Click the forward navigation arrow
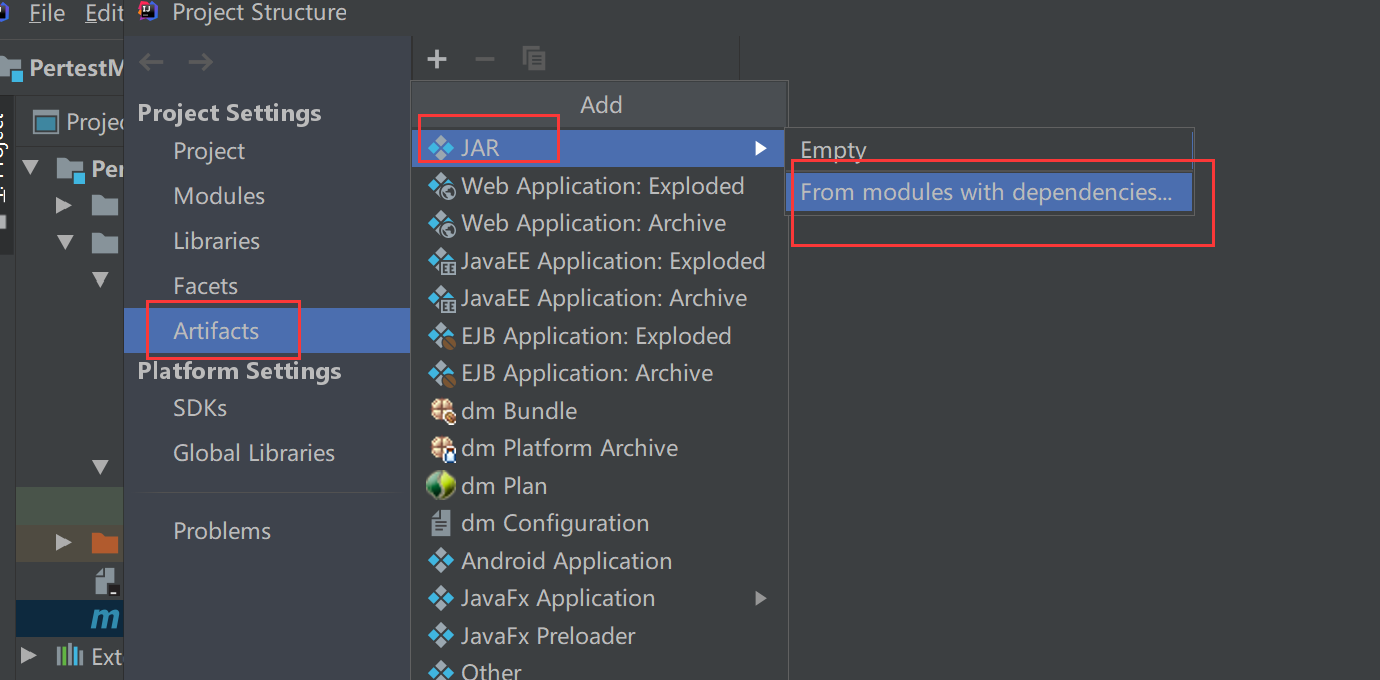 201,63
